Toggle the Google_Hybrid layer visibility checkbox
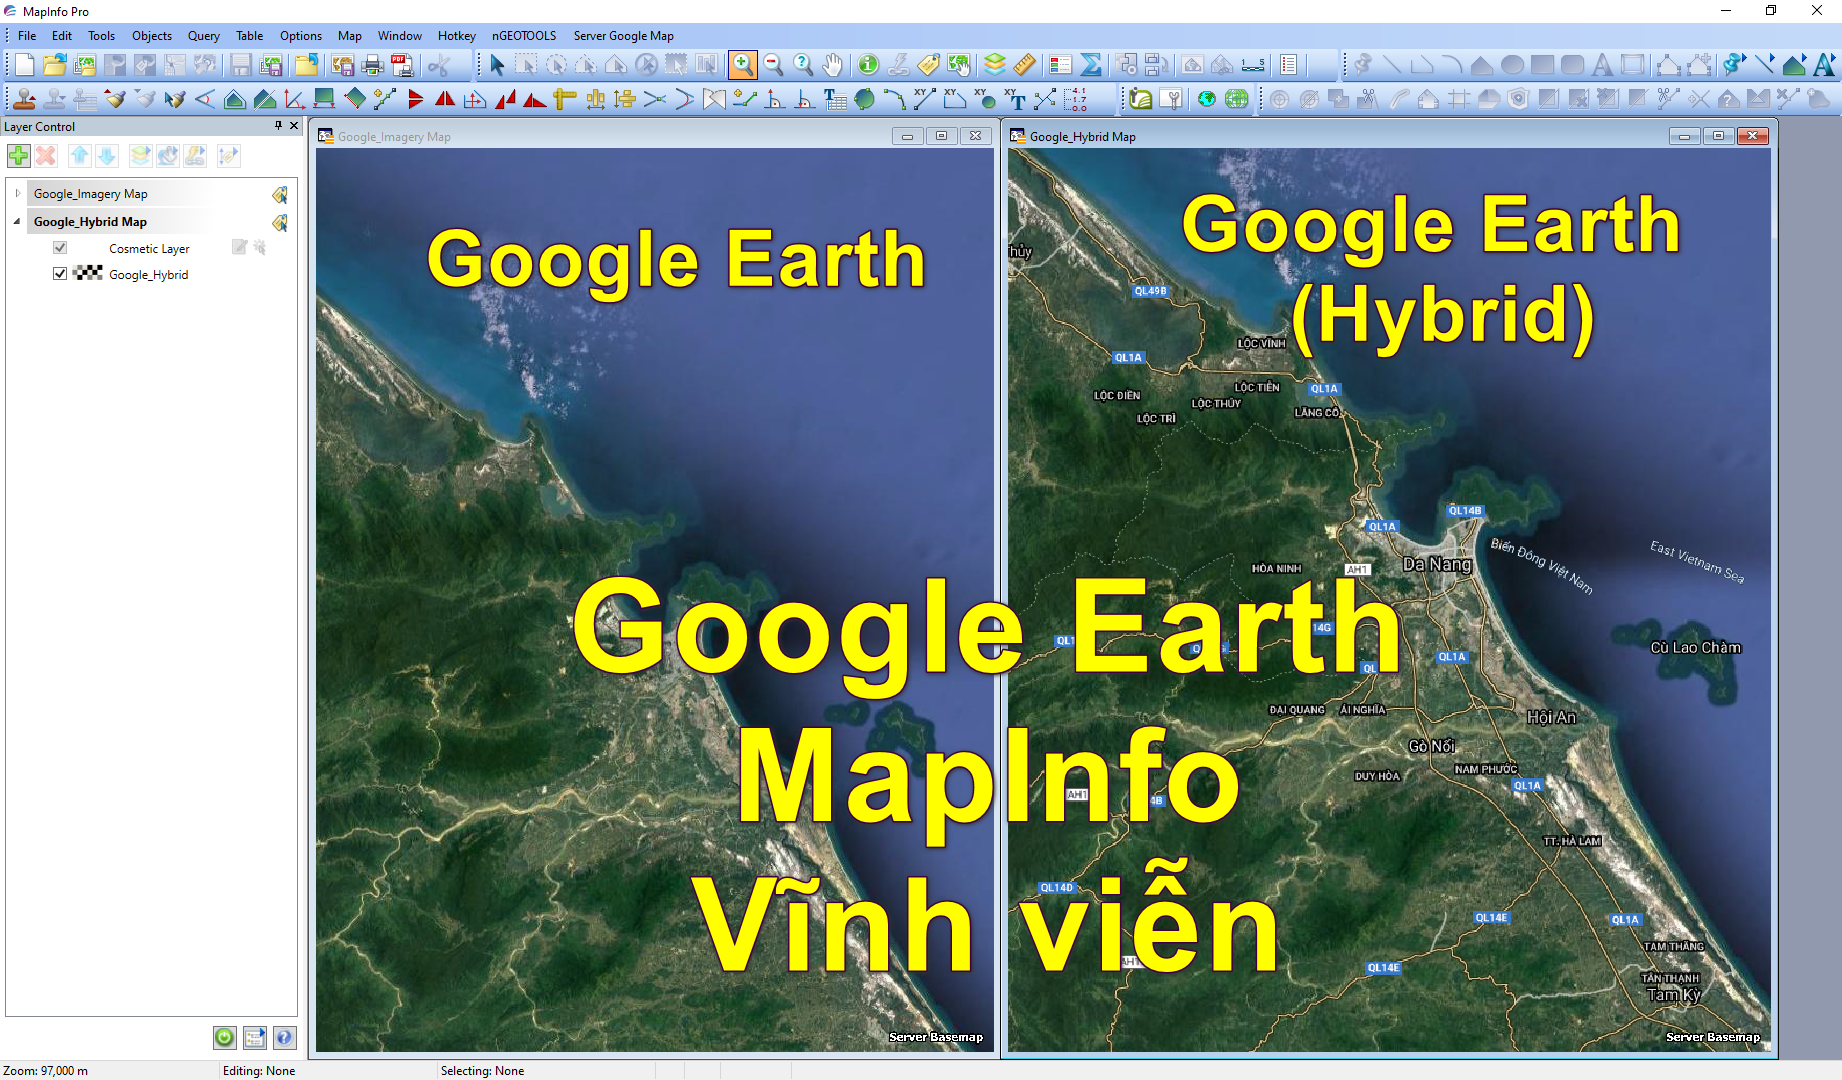Image resolution: width=1842 pixels, height=1080 pixels. [60, 274]
